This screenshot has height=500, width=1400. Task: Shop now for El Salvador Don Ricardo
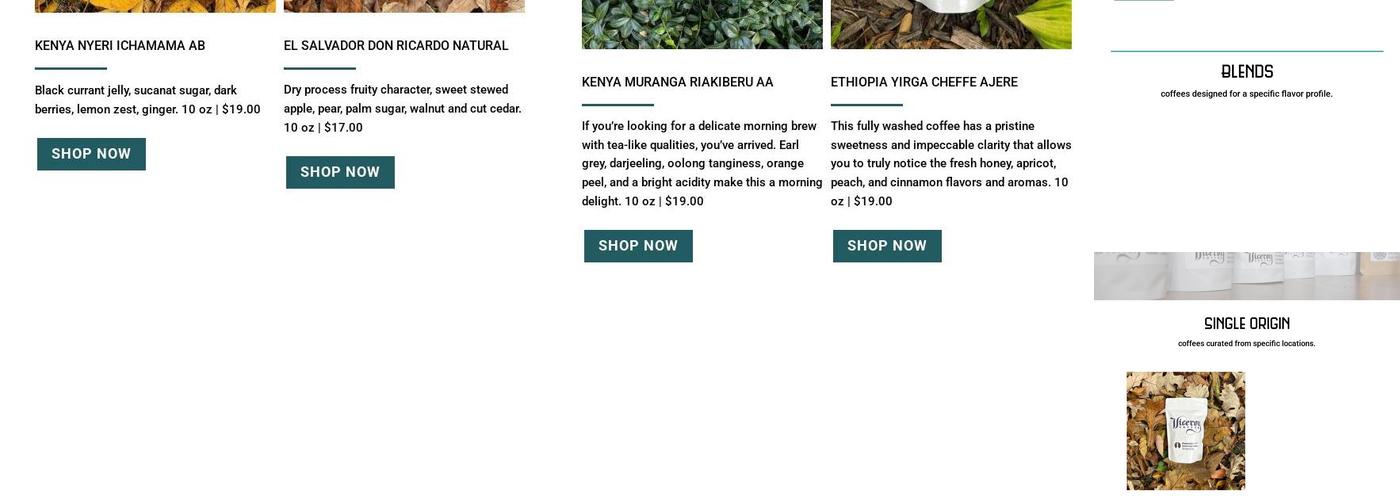(340, 172)
